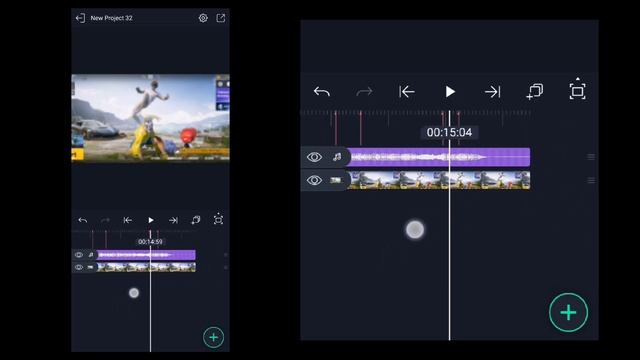Hide video track eye in phone view
This screenshot has height=360, width=640.
point(79,267)
